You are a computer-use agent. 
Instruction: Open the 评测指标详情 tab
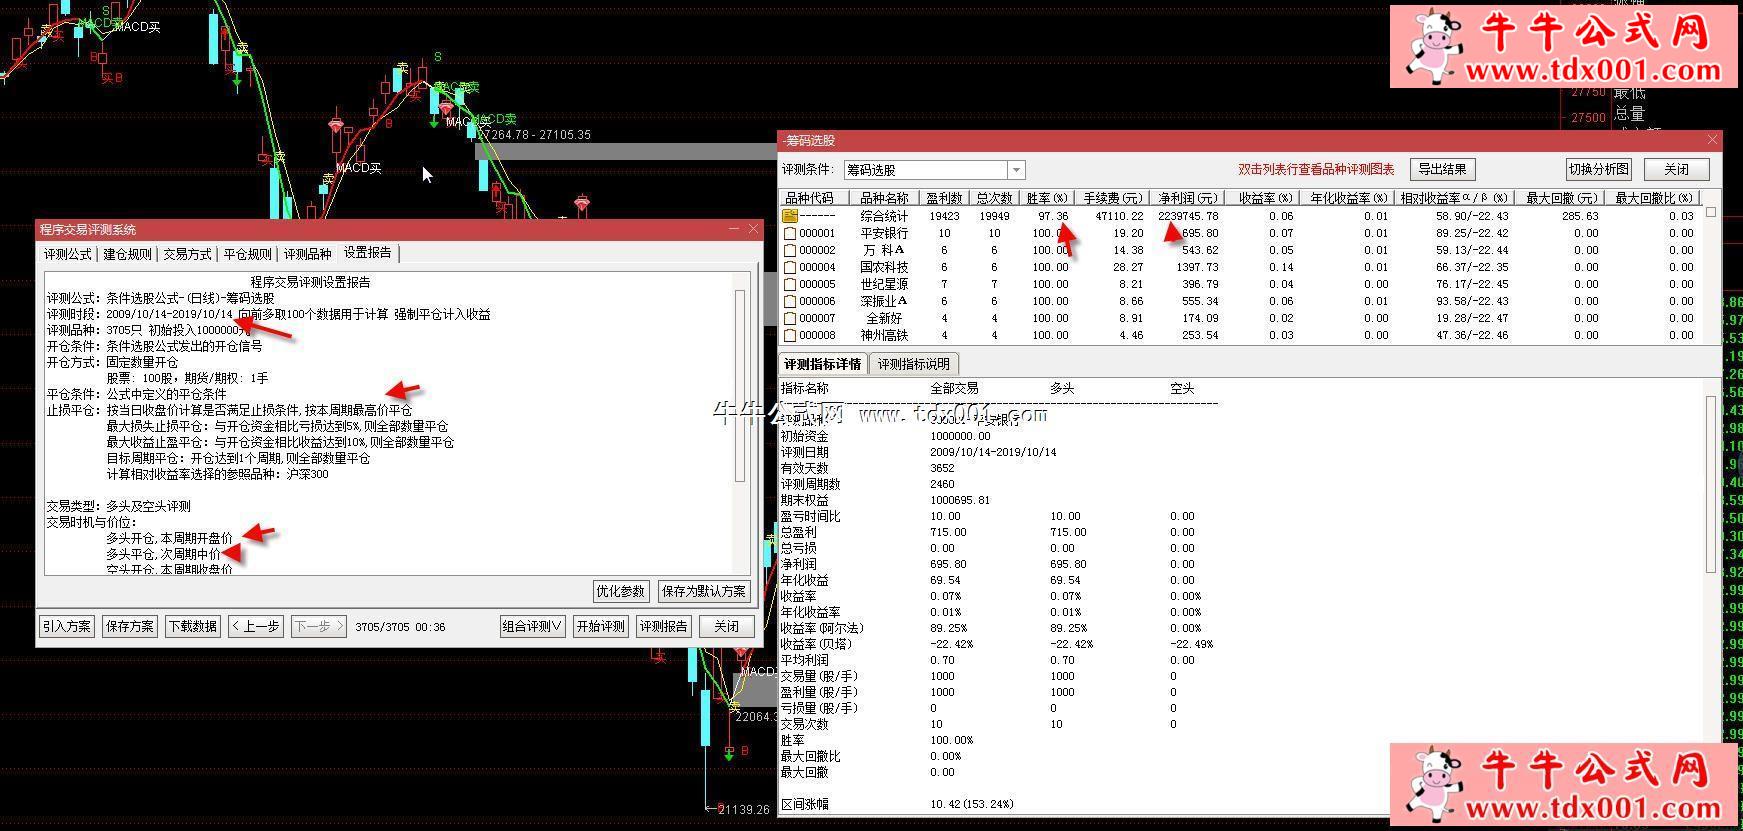(x=822, y=364)
